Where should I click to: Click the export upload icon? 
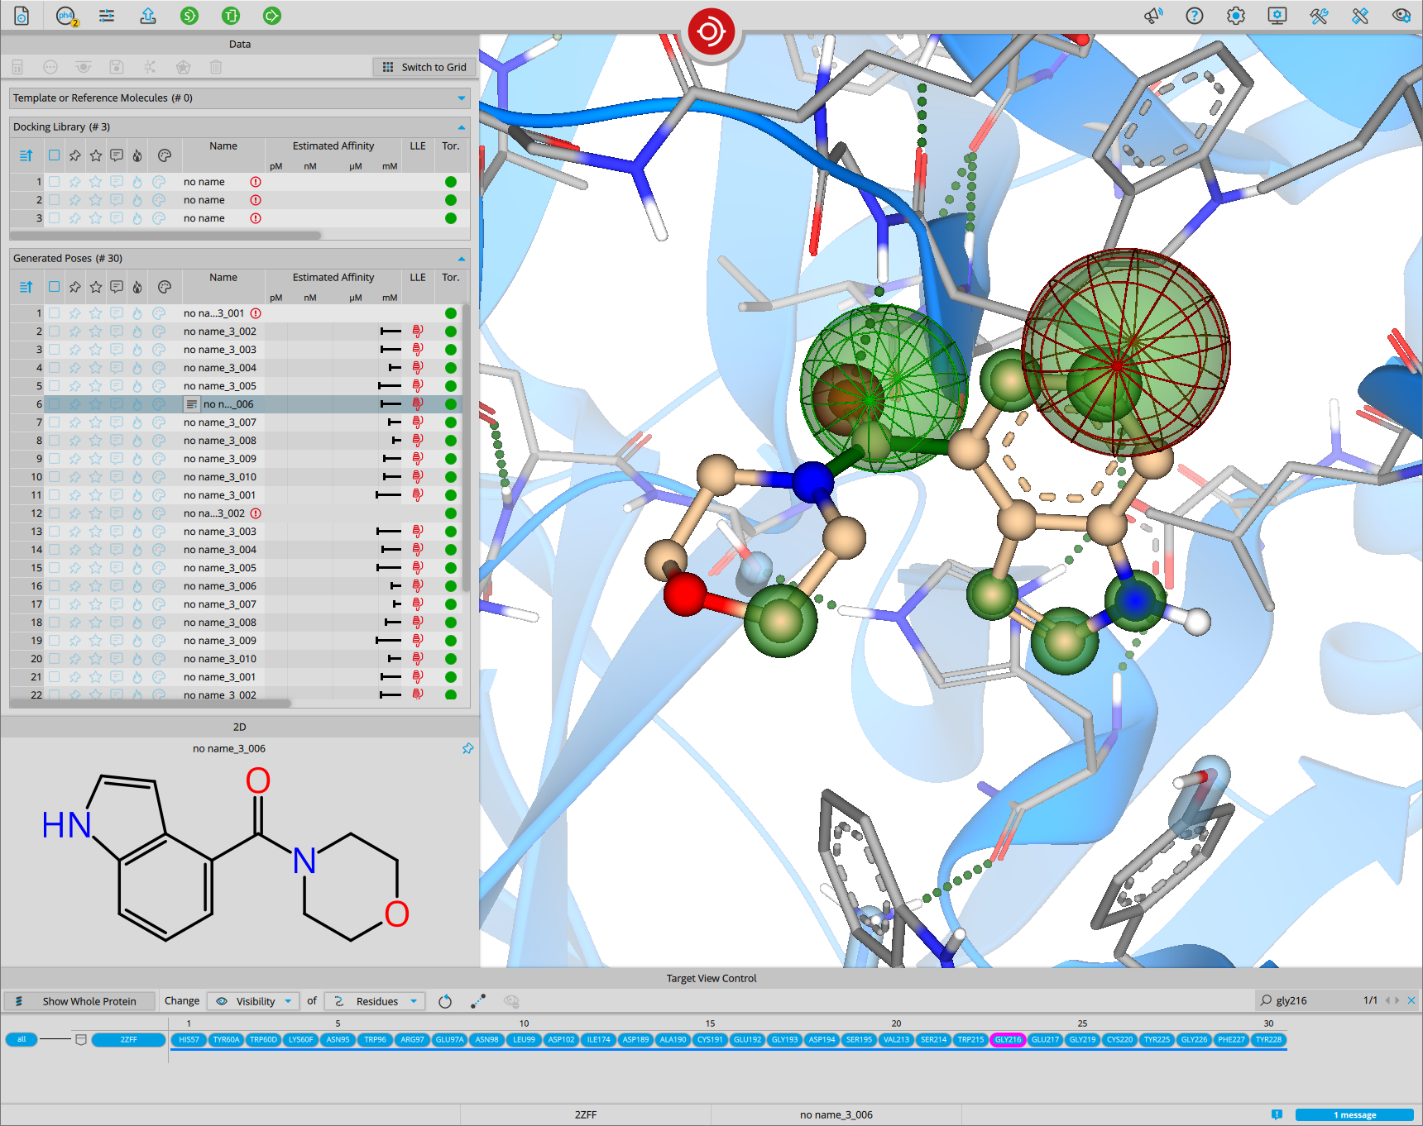coord(148,16)
